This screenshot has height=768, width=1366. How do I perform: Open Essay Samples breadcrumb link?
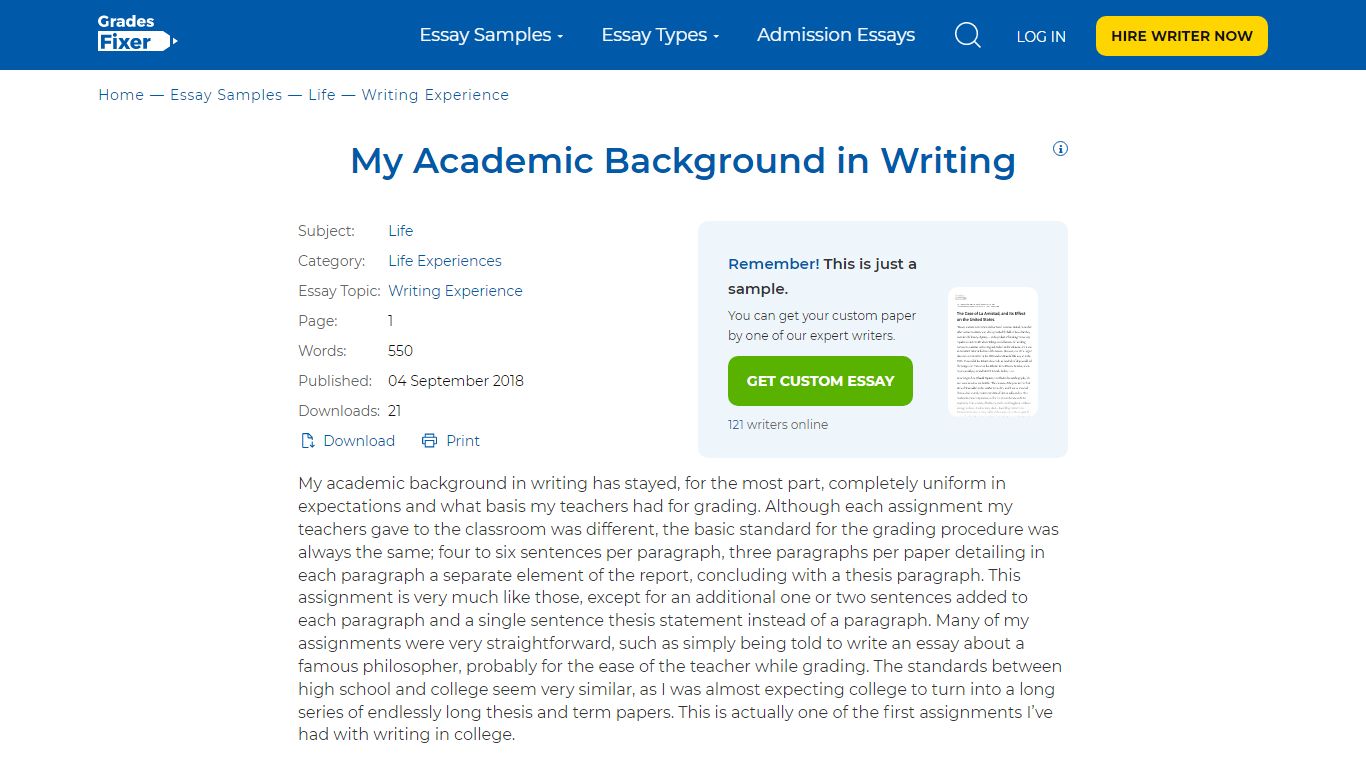[x=226, y=95]
